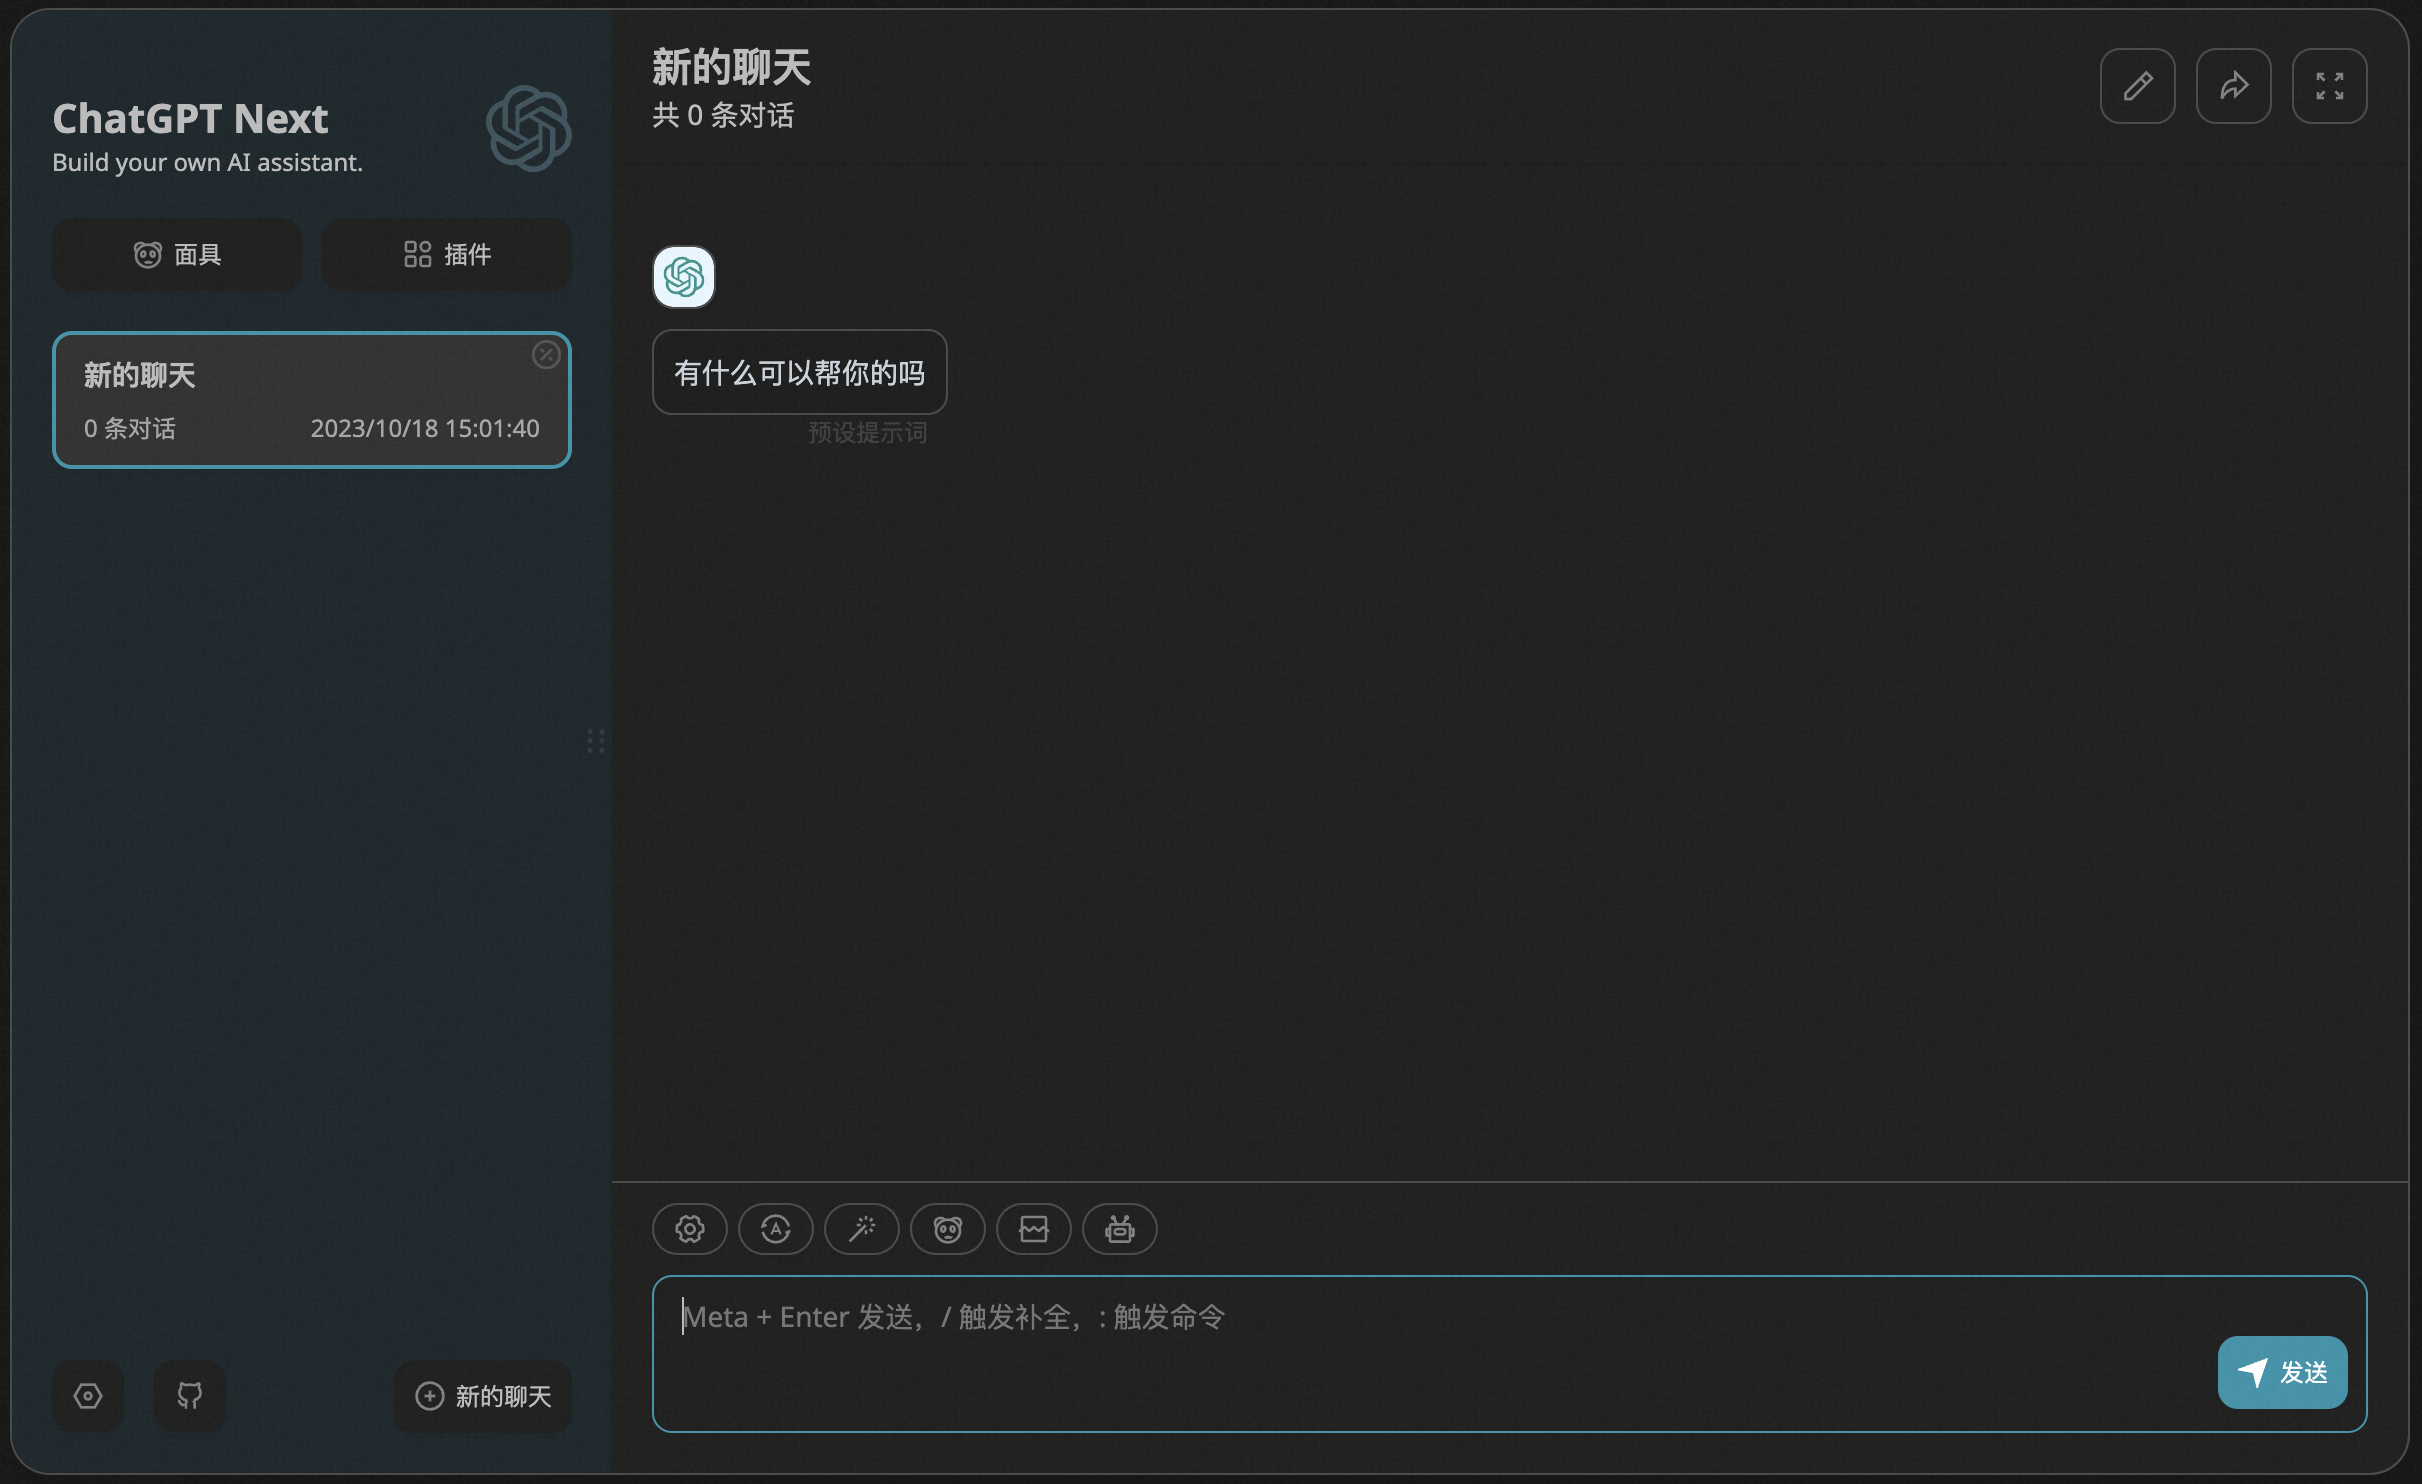The image size is (2422, 1484).
Task: Select the 新的聊天 conversation card
Action: tap(312, 400)
